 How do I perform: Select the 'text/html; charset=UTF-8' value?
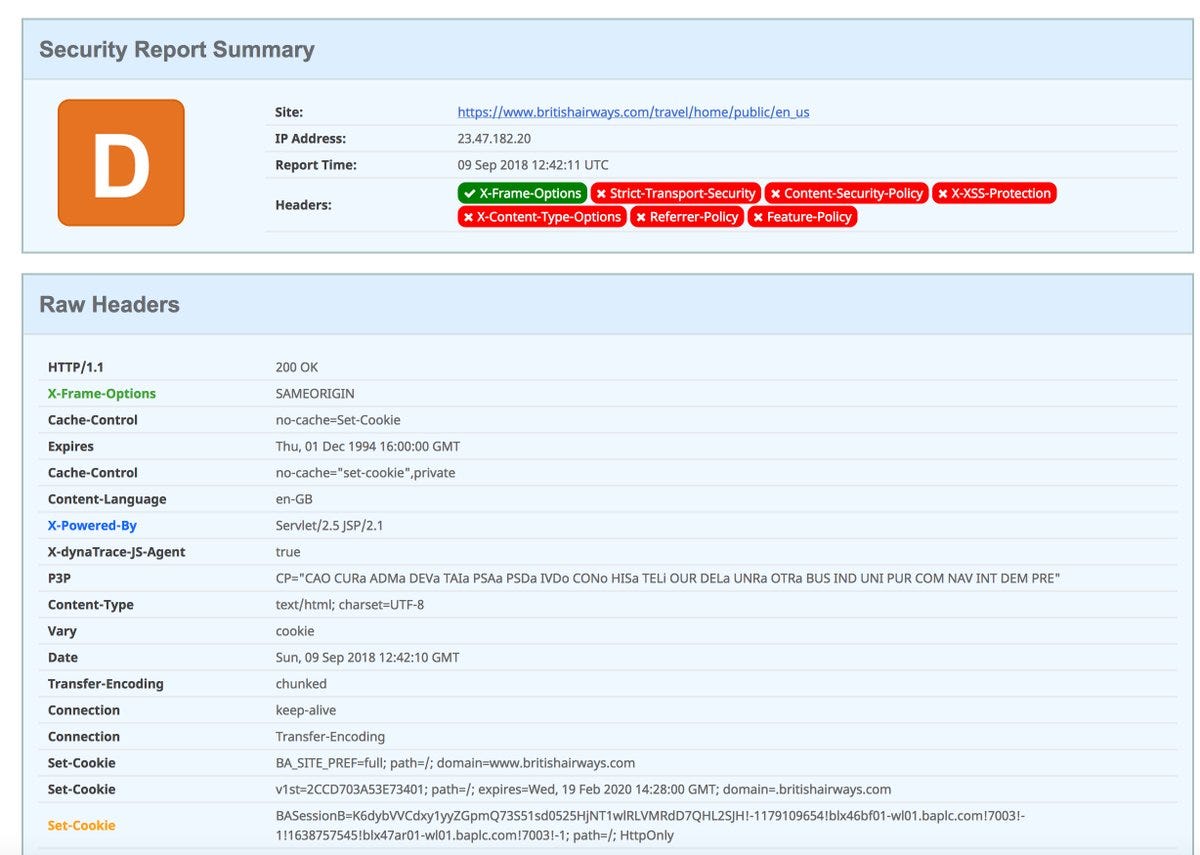pyautogui.click(x=350, y=605)
